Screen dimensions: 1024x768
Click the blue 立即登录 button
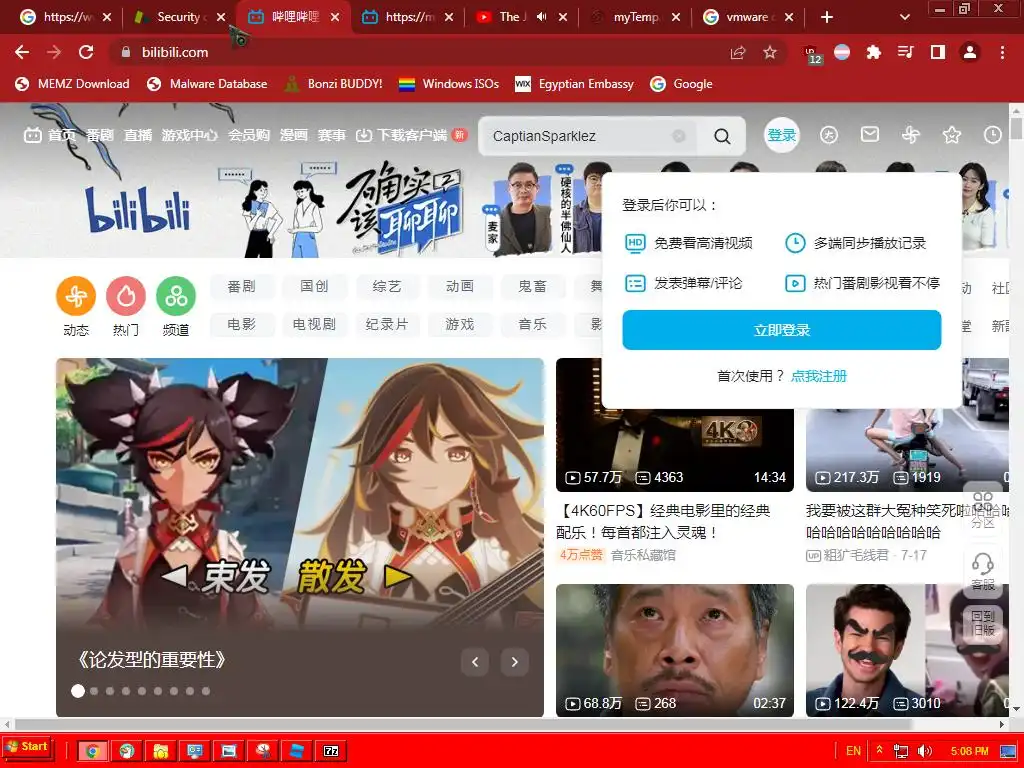click(x=782, y=330)
